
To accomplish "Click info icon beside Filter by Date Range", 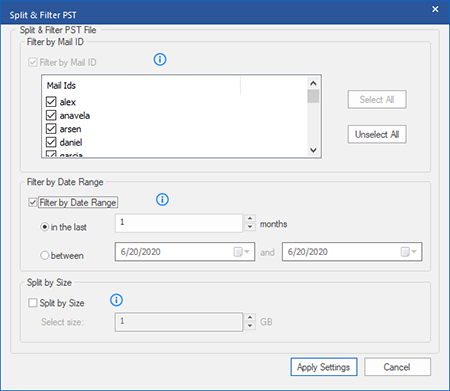I will [x=162, y=199].
